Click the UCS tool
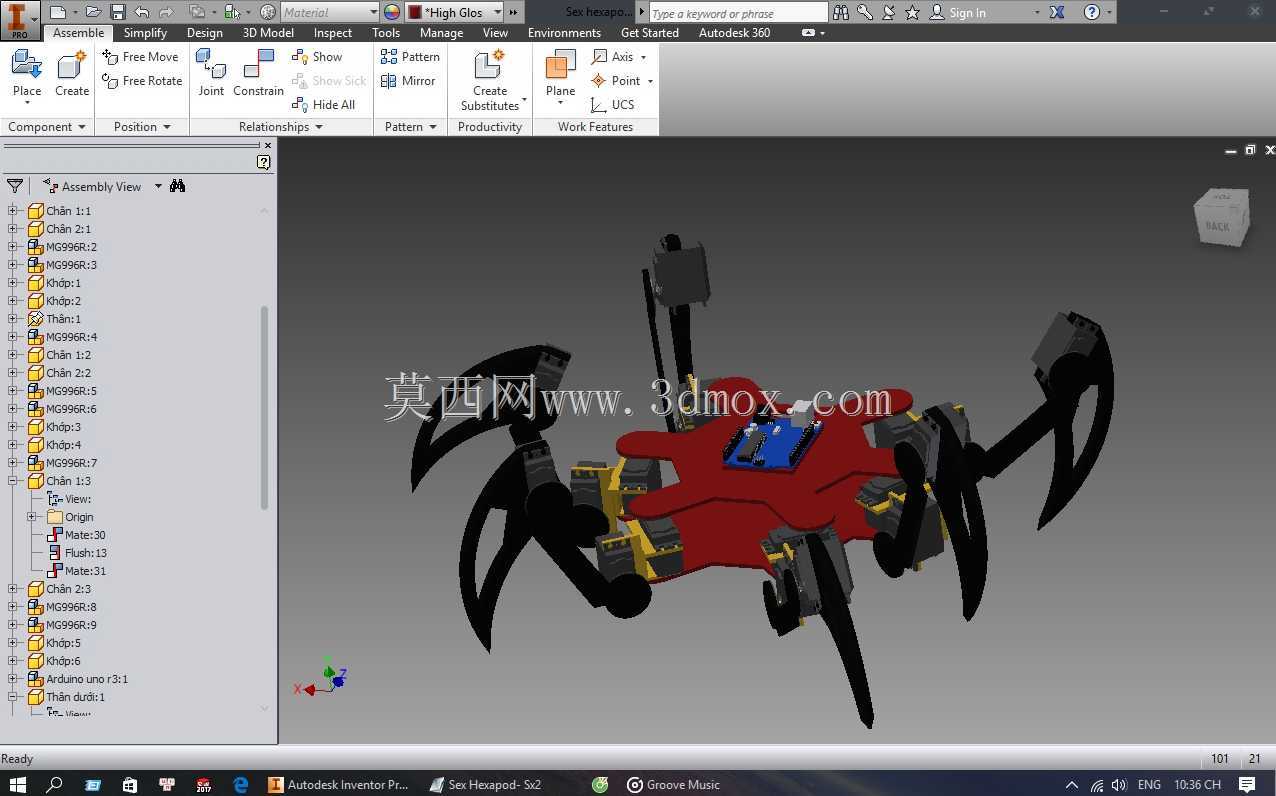Image resolution: width=1276 pixels, height=796 pixels. coord(612,105)
